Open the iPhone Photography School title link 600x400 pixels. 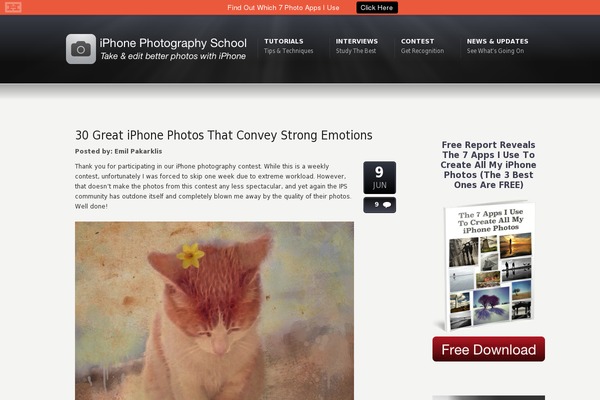pos(173,43)
